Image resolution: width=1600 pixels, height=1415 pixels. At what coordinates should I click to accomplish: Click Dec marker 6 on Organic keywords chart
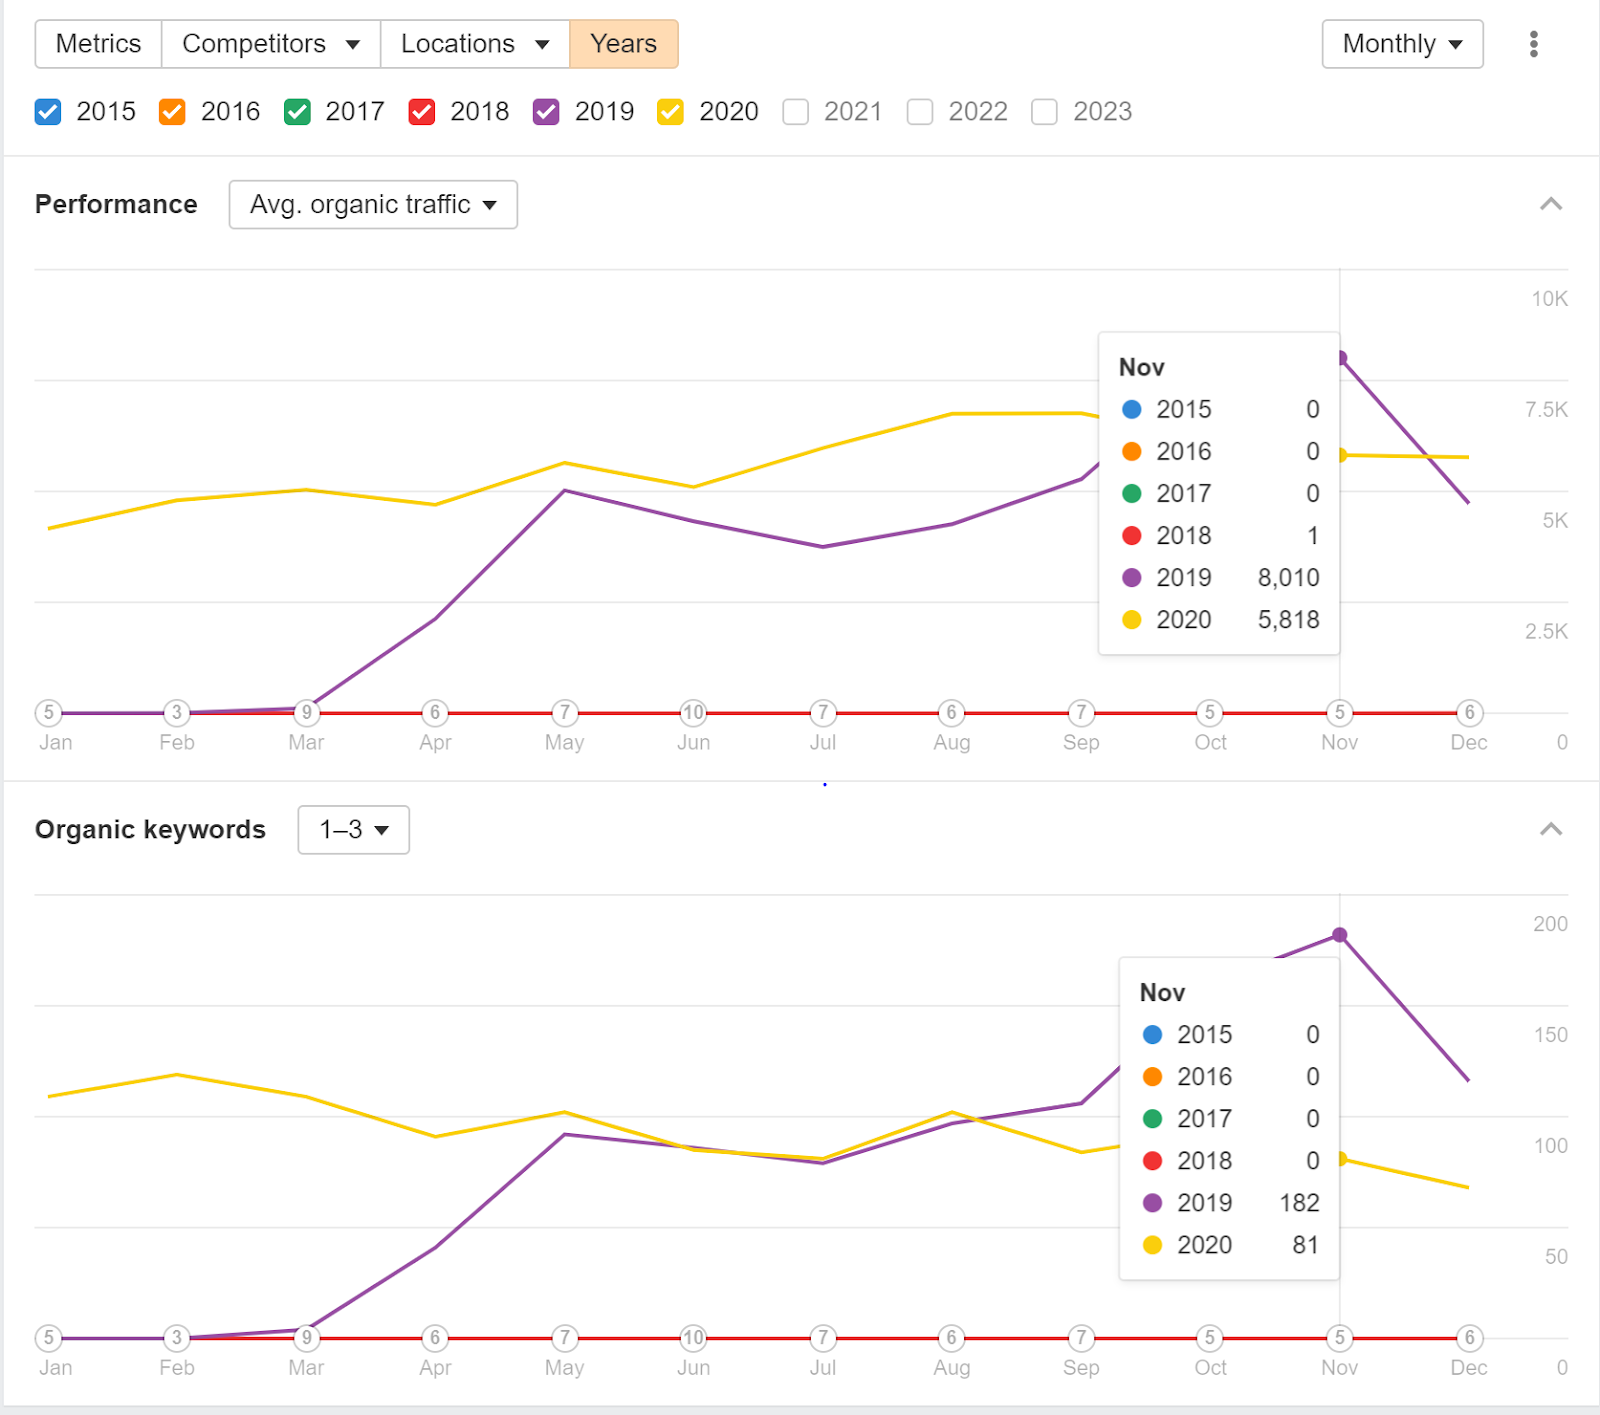[1469, 1338]
